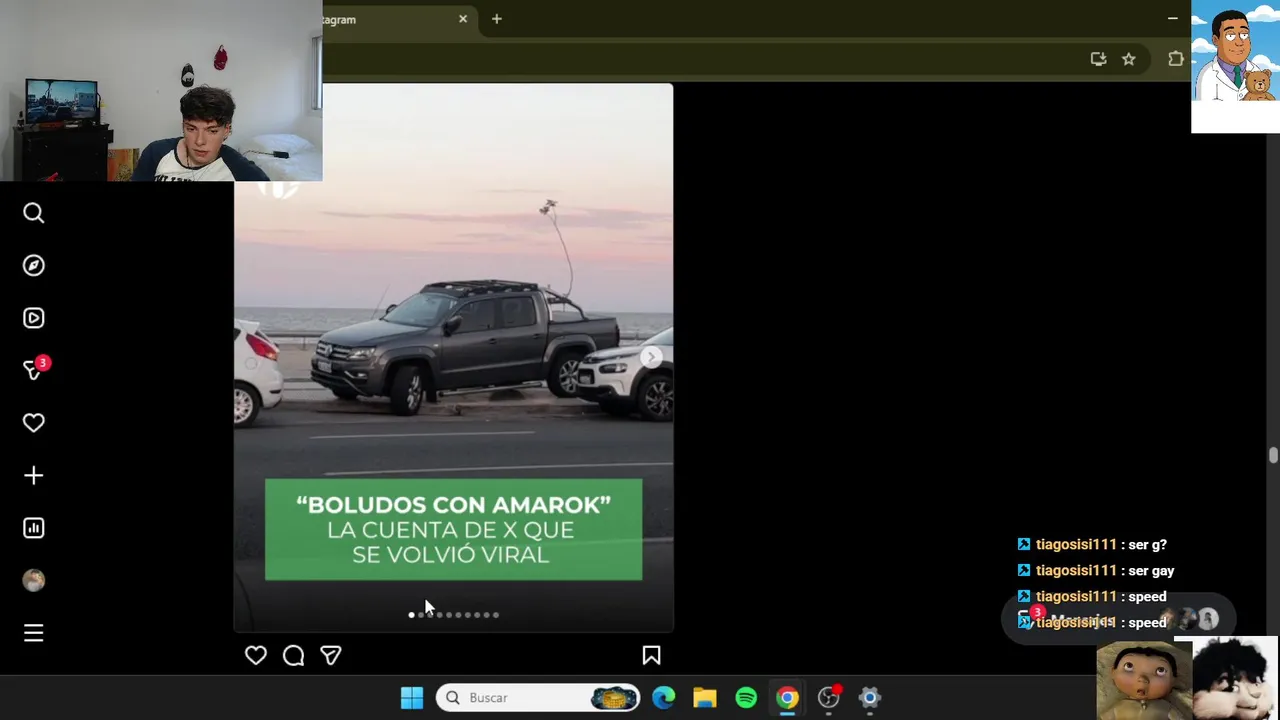Click the Boludos con Amarok post image
Screen dimensions: 1280x720
[x=453, y=357]
